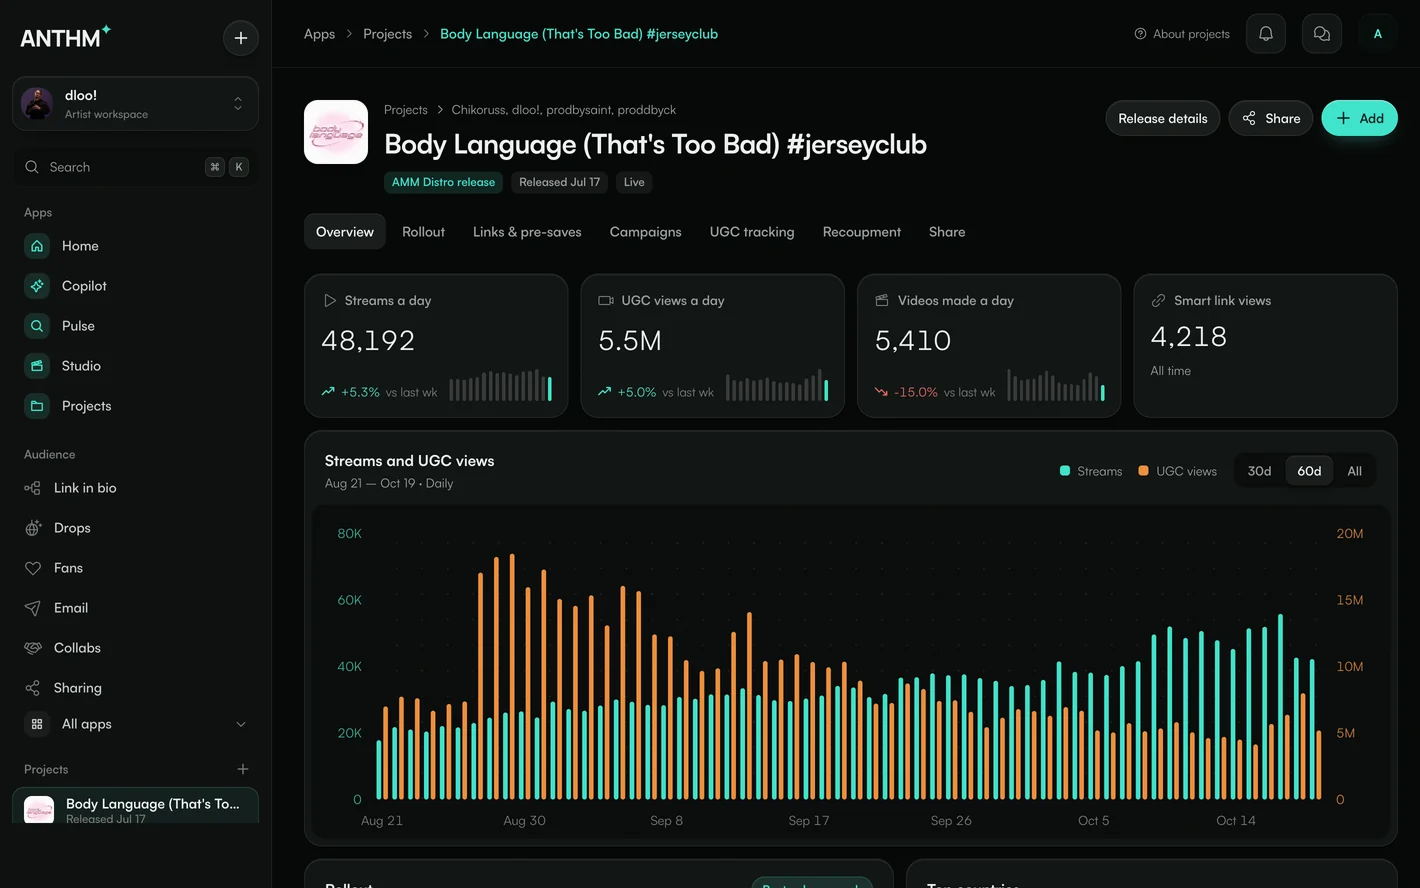The width and height of the screenshot is (1420, 888).
Task: Open the Links & pre-saves tab
Action: point(527,232)
